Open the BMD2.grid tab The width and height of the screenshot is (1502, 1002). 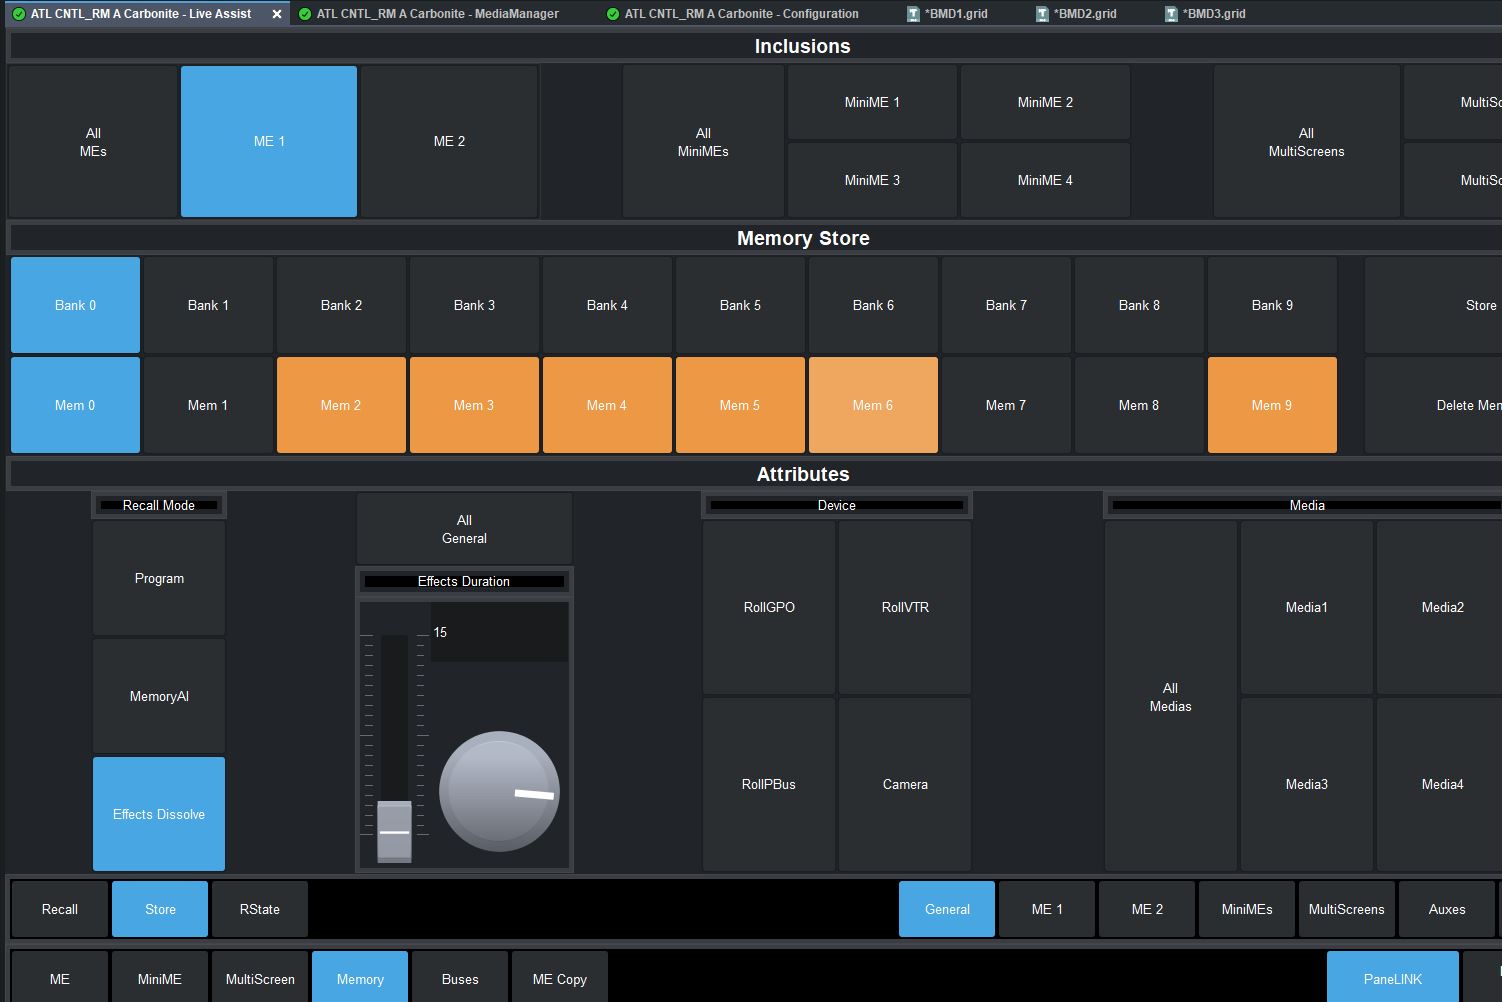point(1084,14)
